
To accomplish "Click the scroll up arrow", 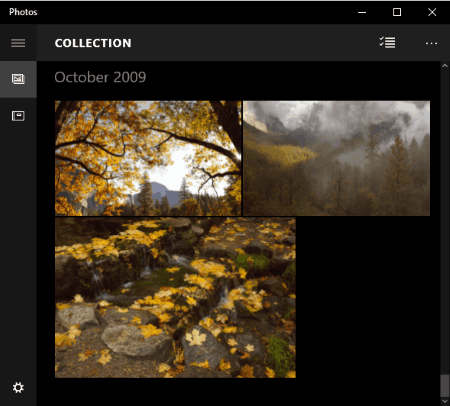I will (x=445, y=66).
